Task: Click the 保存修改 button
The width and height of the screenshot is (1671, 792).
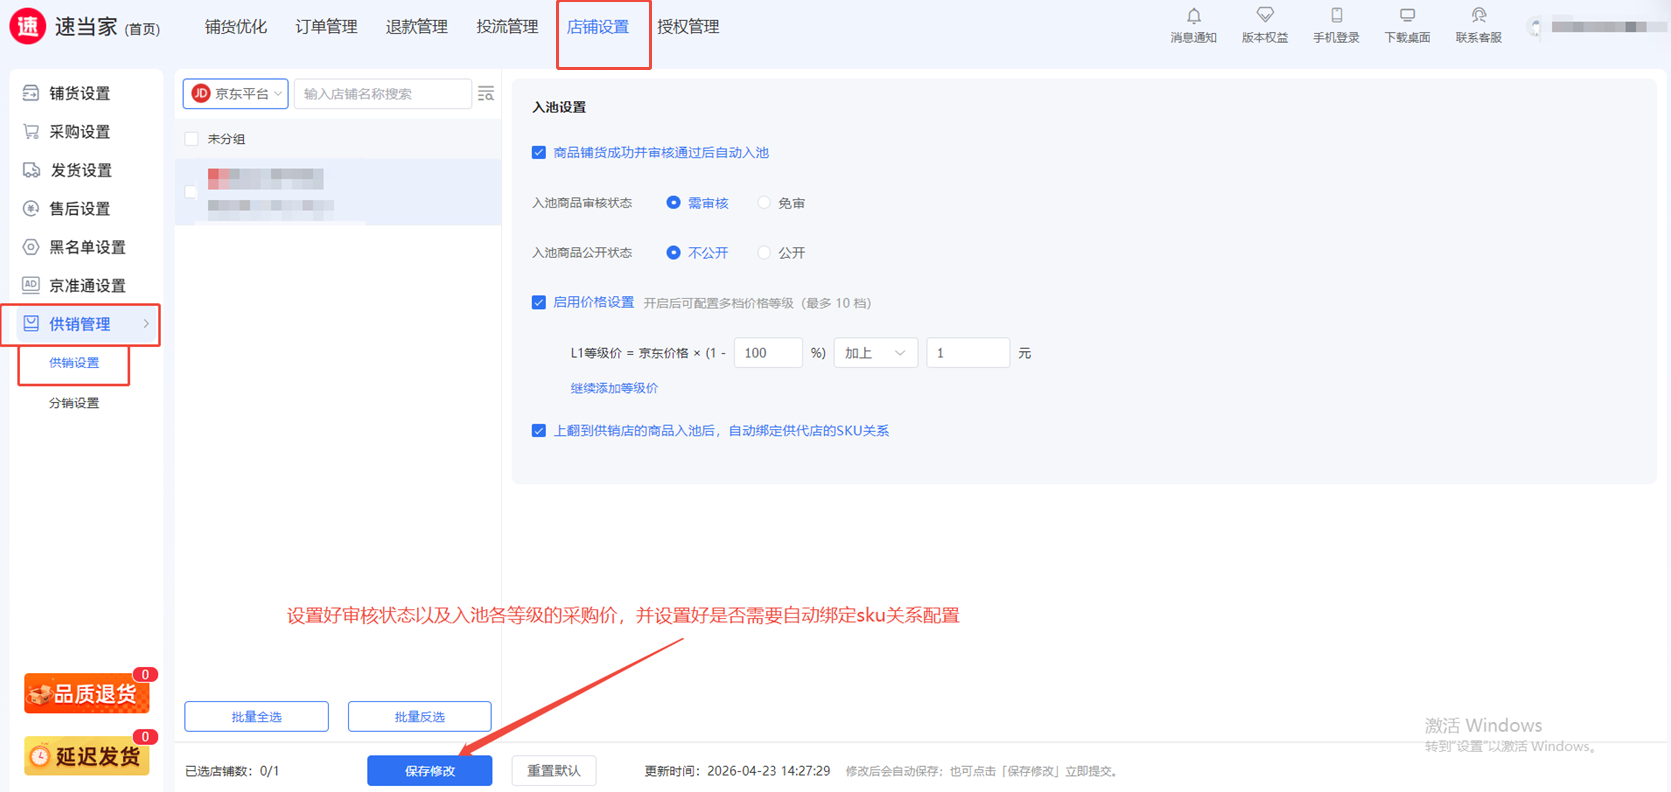Action: (429, 771)
